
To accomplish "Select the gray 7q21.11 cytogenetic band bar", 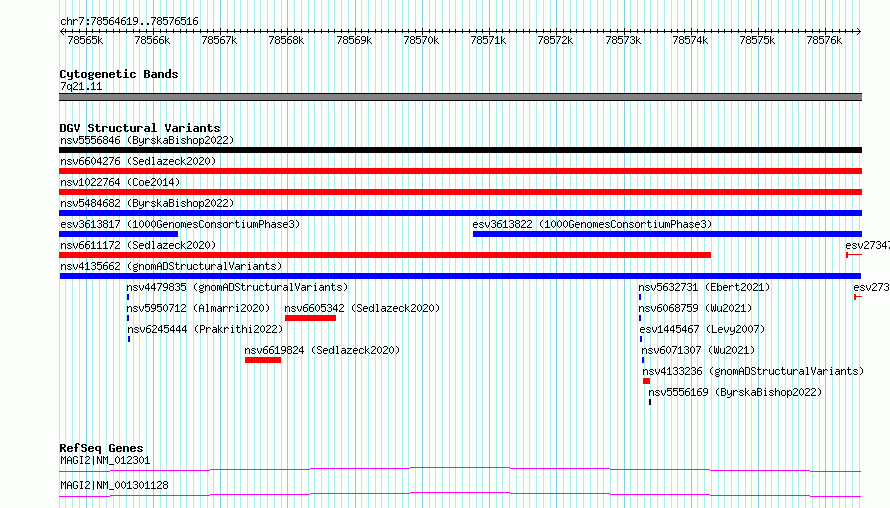I will [460, 97].
